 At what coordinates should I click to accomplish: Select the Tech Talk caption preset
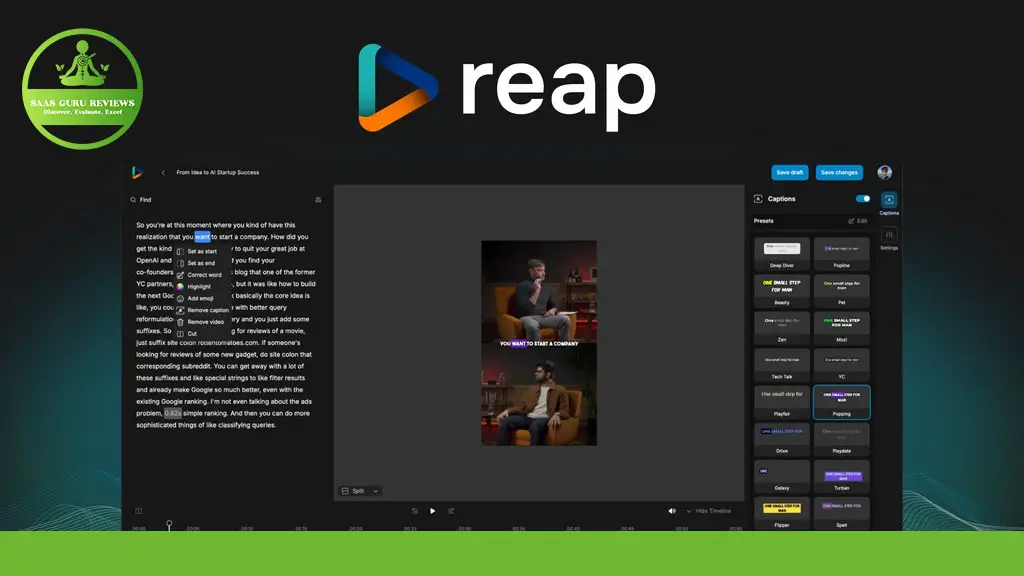pyautogui.click(x=782, y=366)
